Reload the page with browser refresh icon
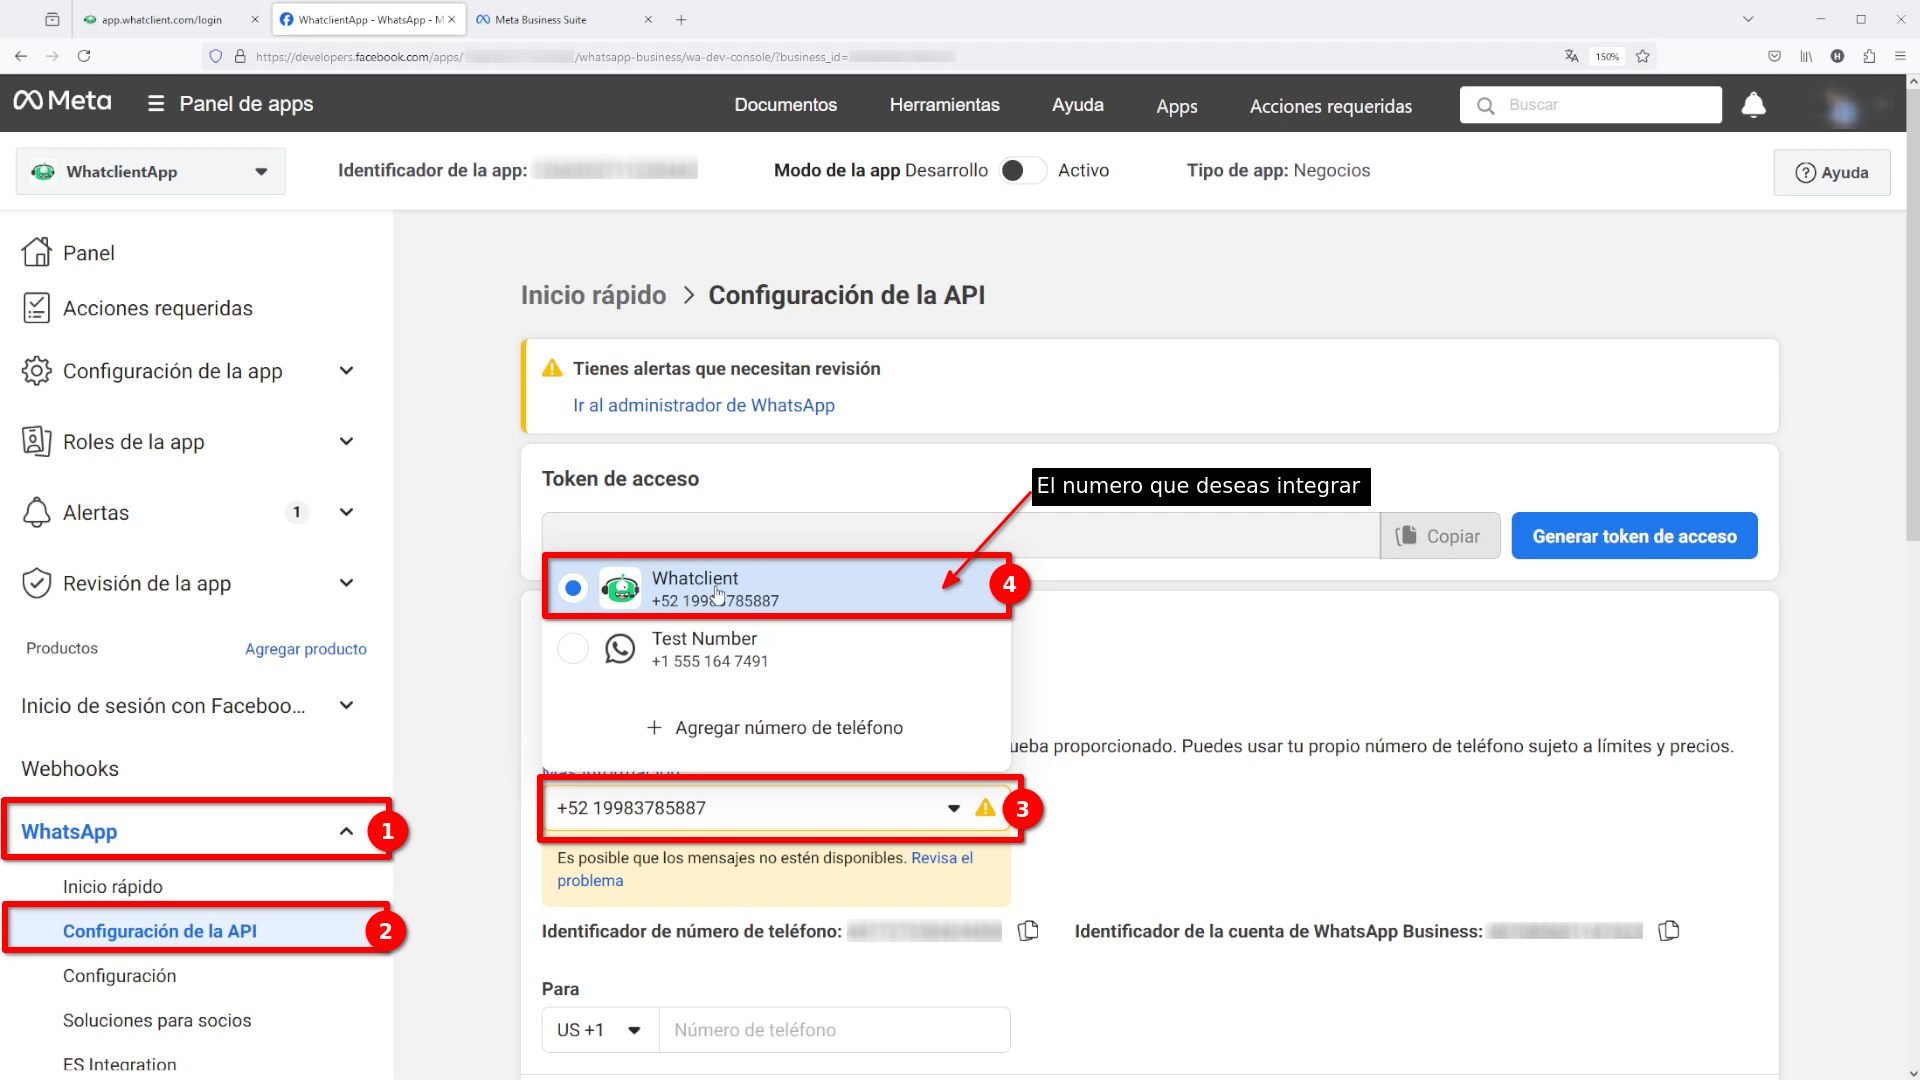 tap(84, 56)
